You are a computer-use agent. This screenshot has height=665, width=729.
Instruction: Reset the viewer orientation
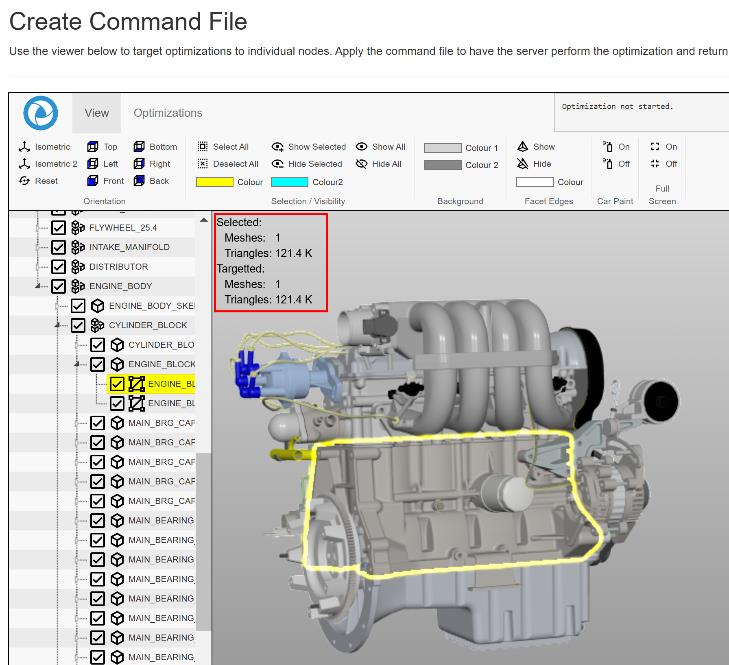click(x=39, y=181)
